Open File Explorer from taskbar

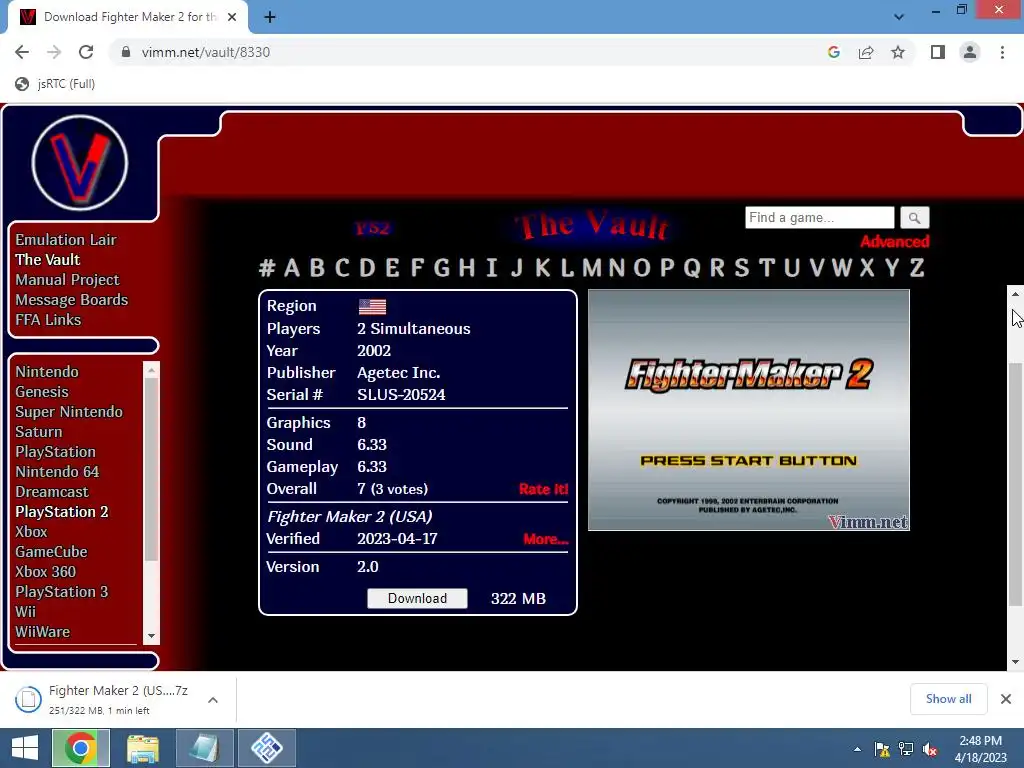142,748
